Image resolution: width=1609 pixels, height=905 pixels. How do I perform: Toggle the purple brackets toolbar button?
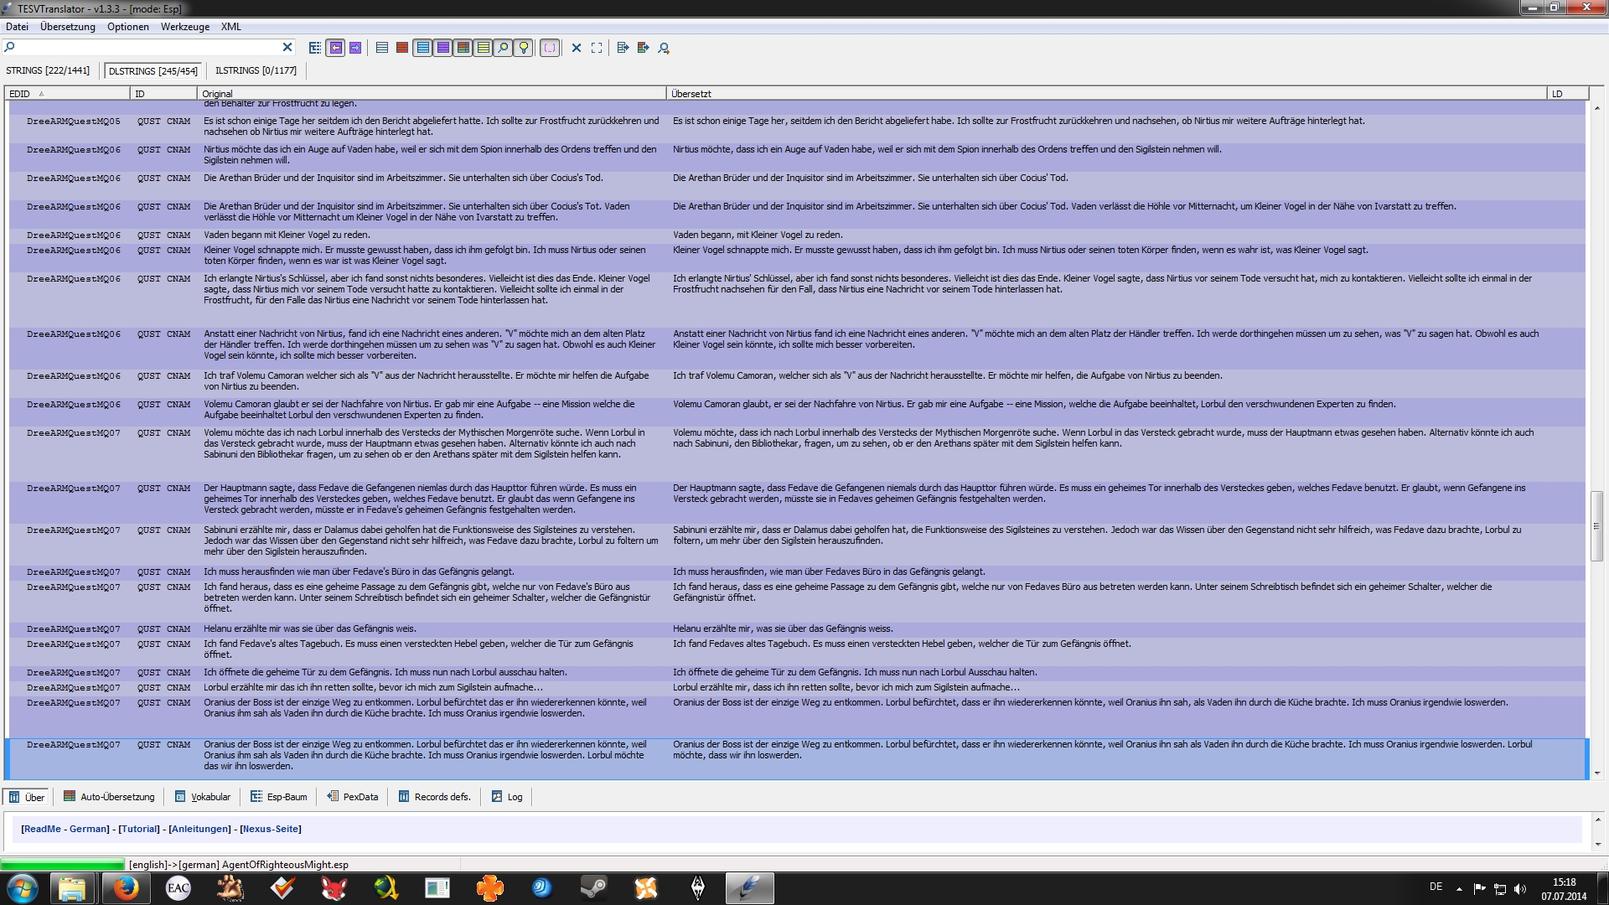coord(549,48)
